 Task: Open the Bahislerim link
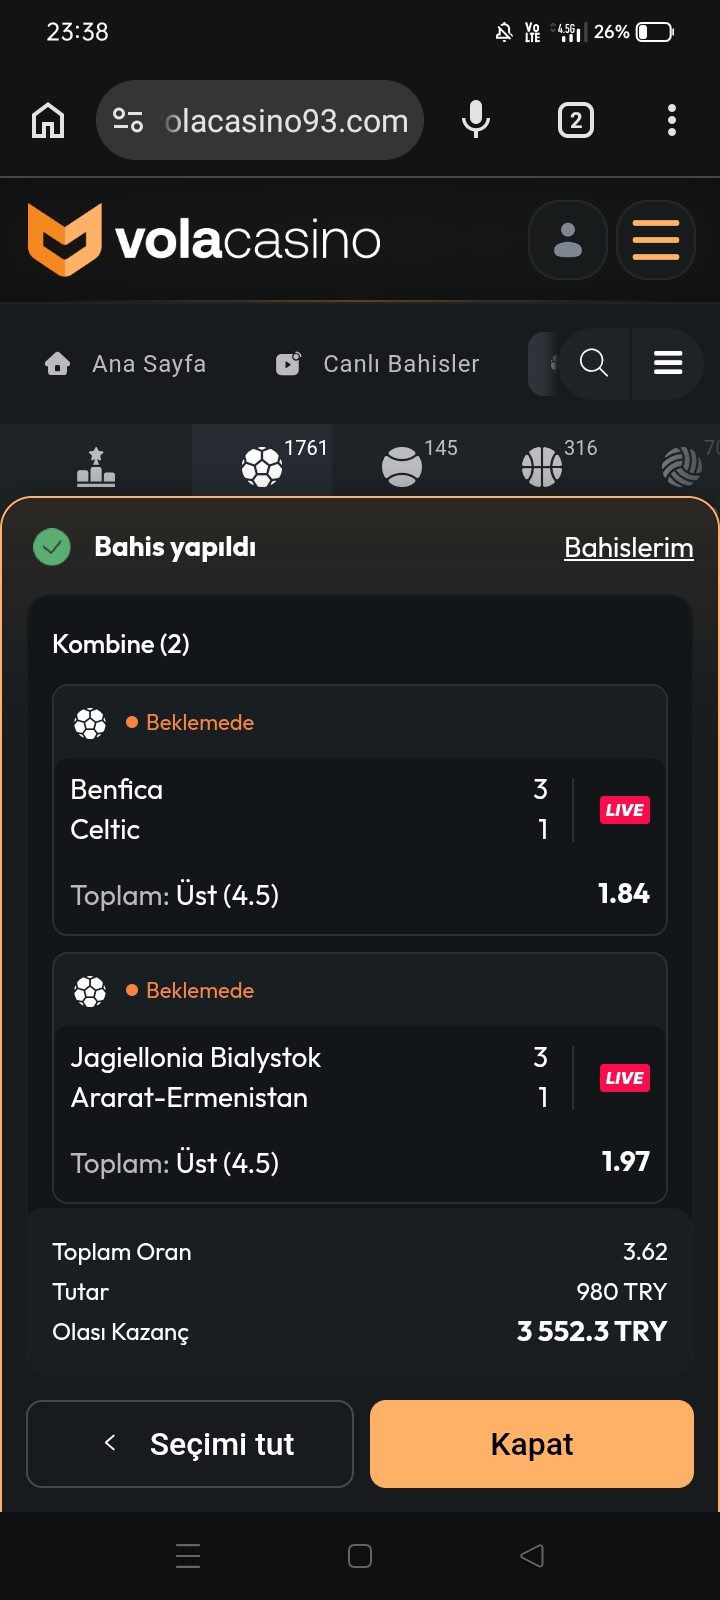629,548
